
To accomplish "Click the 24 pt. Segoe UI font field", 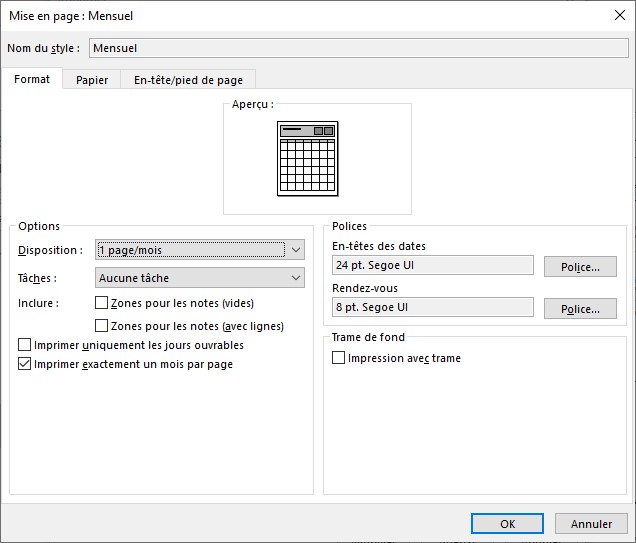I will [x=432, y=265].
